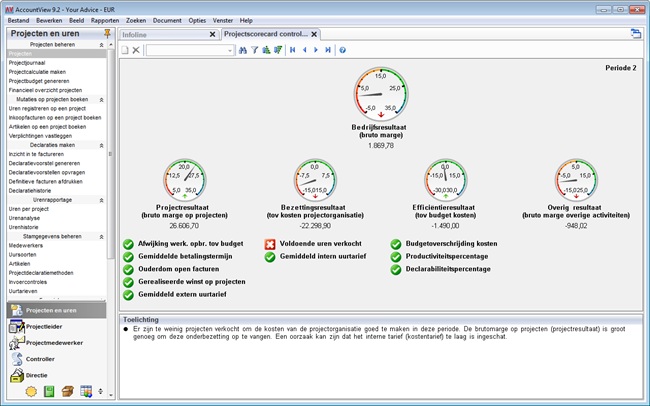Open Declaratievoorstel genereren link
Viewport: 650px width, 406px height.
pos(44,163)
